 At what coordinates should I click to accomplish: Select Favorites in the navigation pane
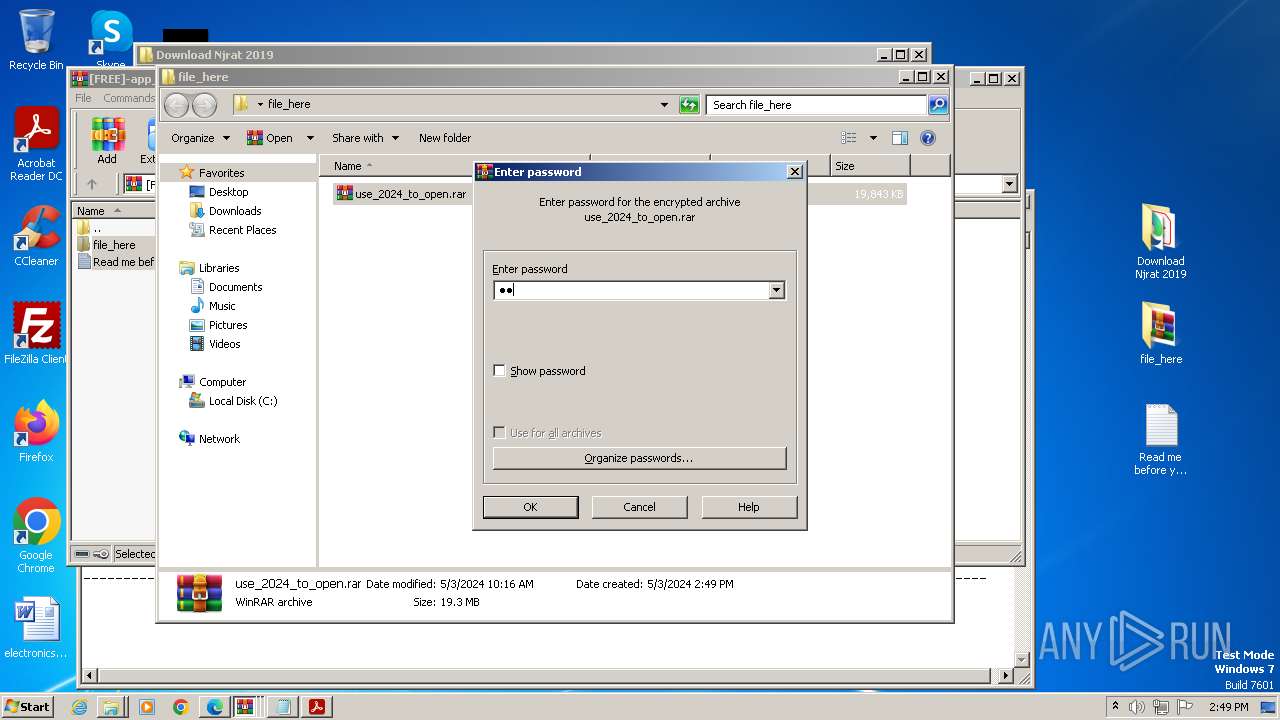tap(221, 173)
